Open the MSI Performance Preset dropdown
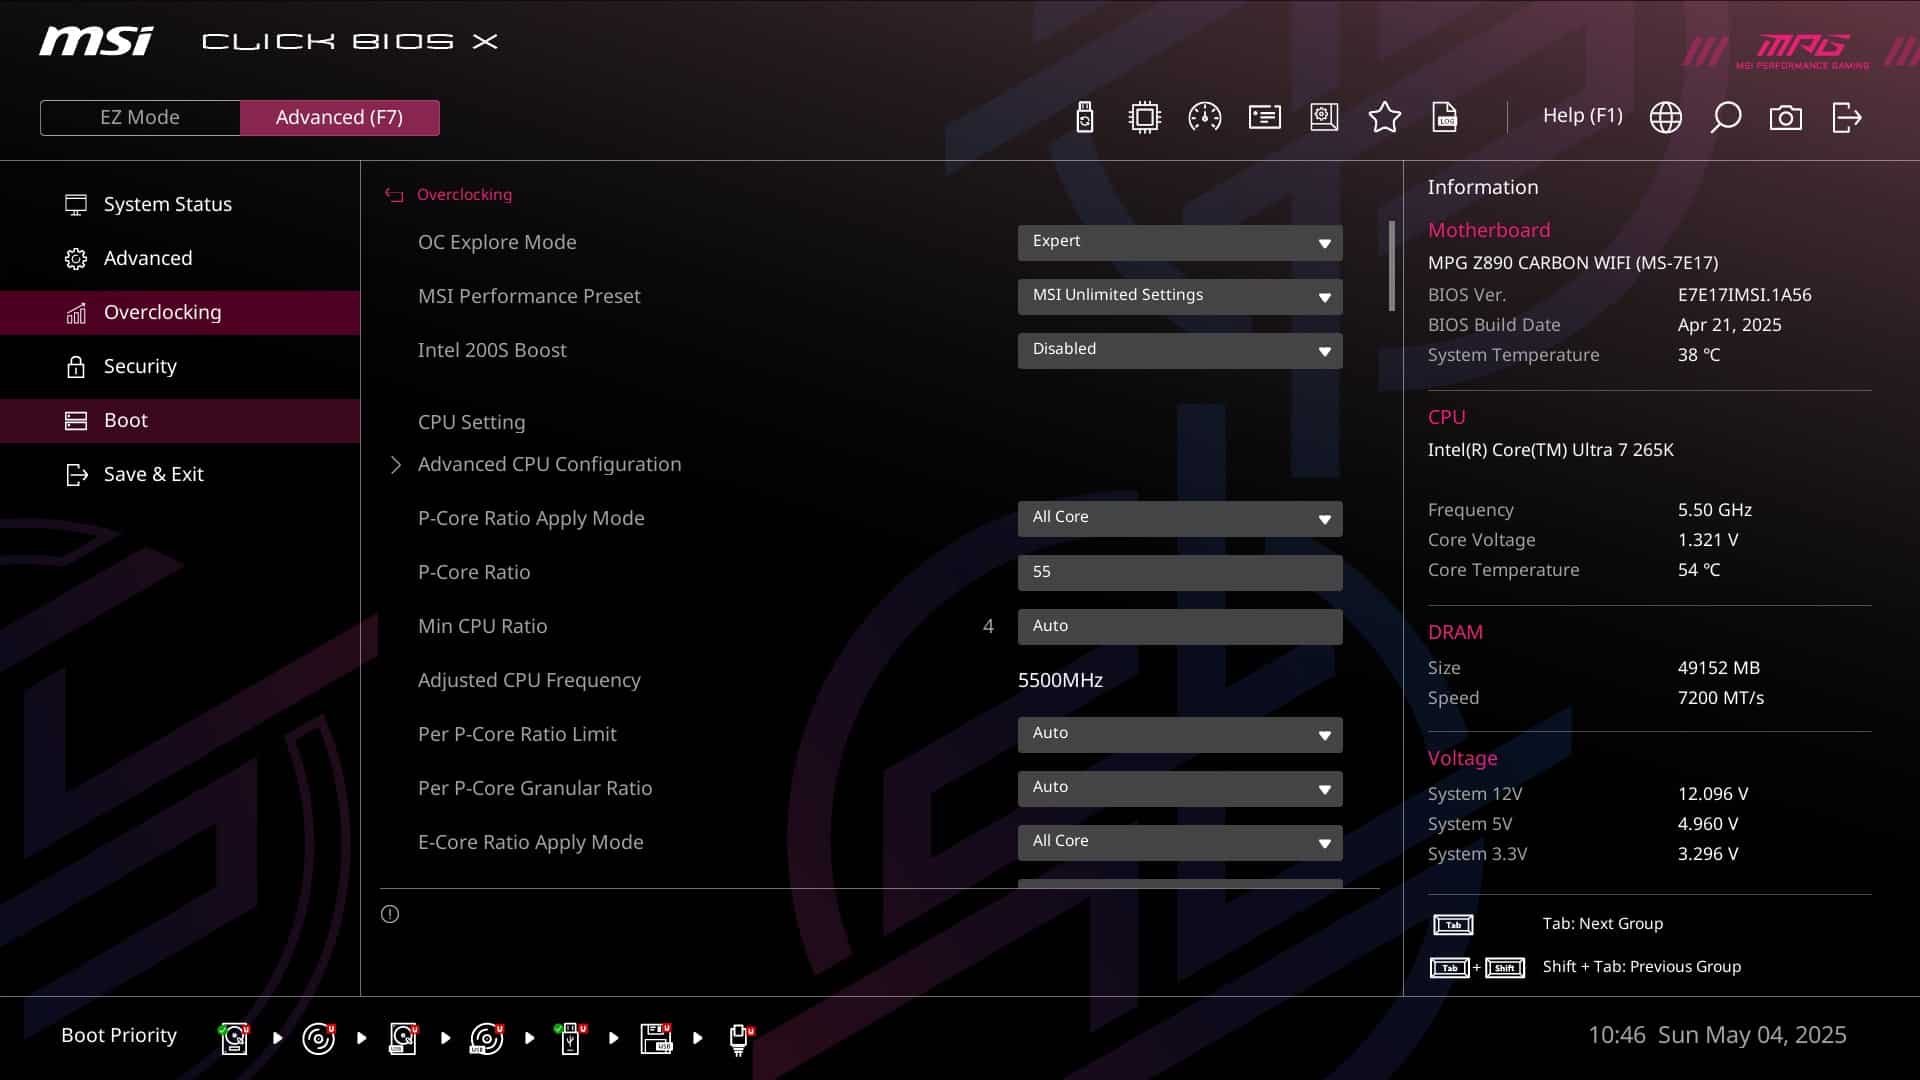 [x=1180, y=296]
